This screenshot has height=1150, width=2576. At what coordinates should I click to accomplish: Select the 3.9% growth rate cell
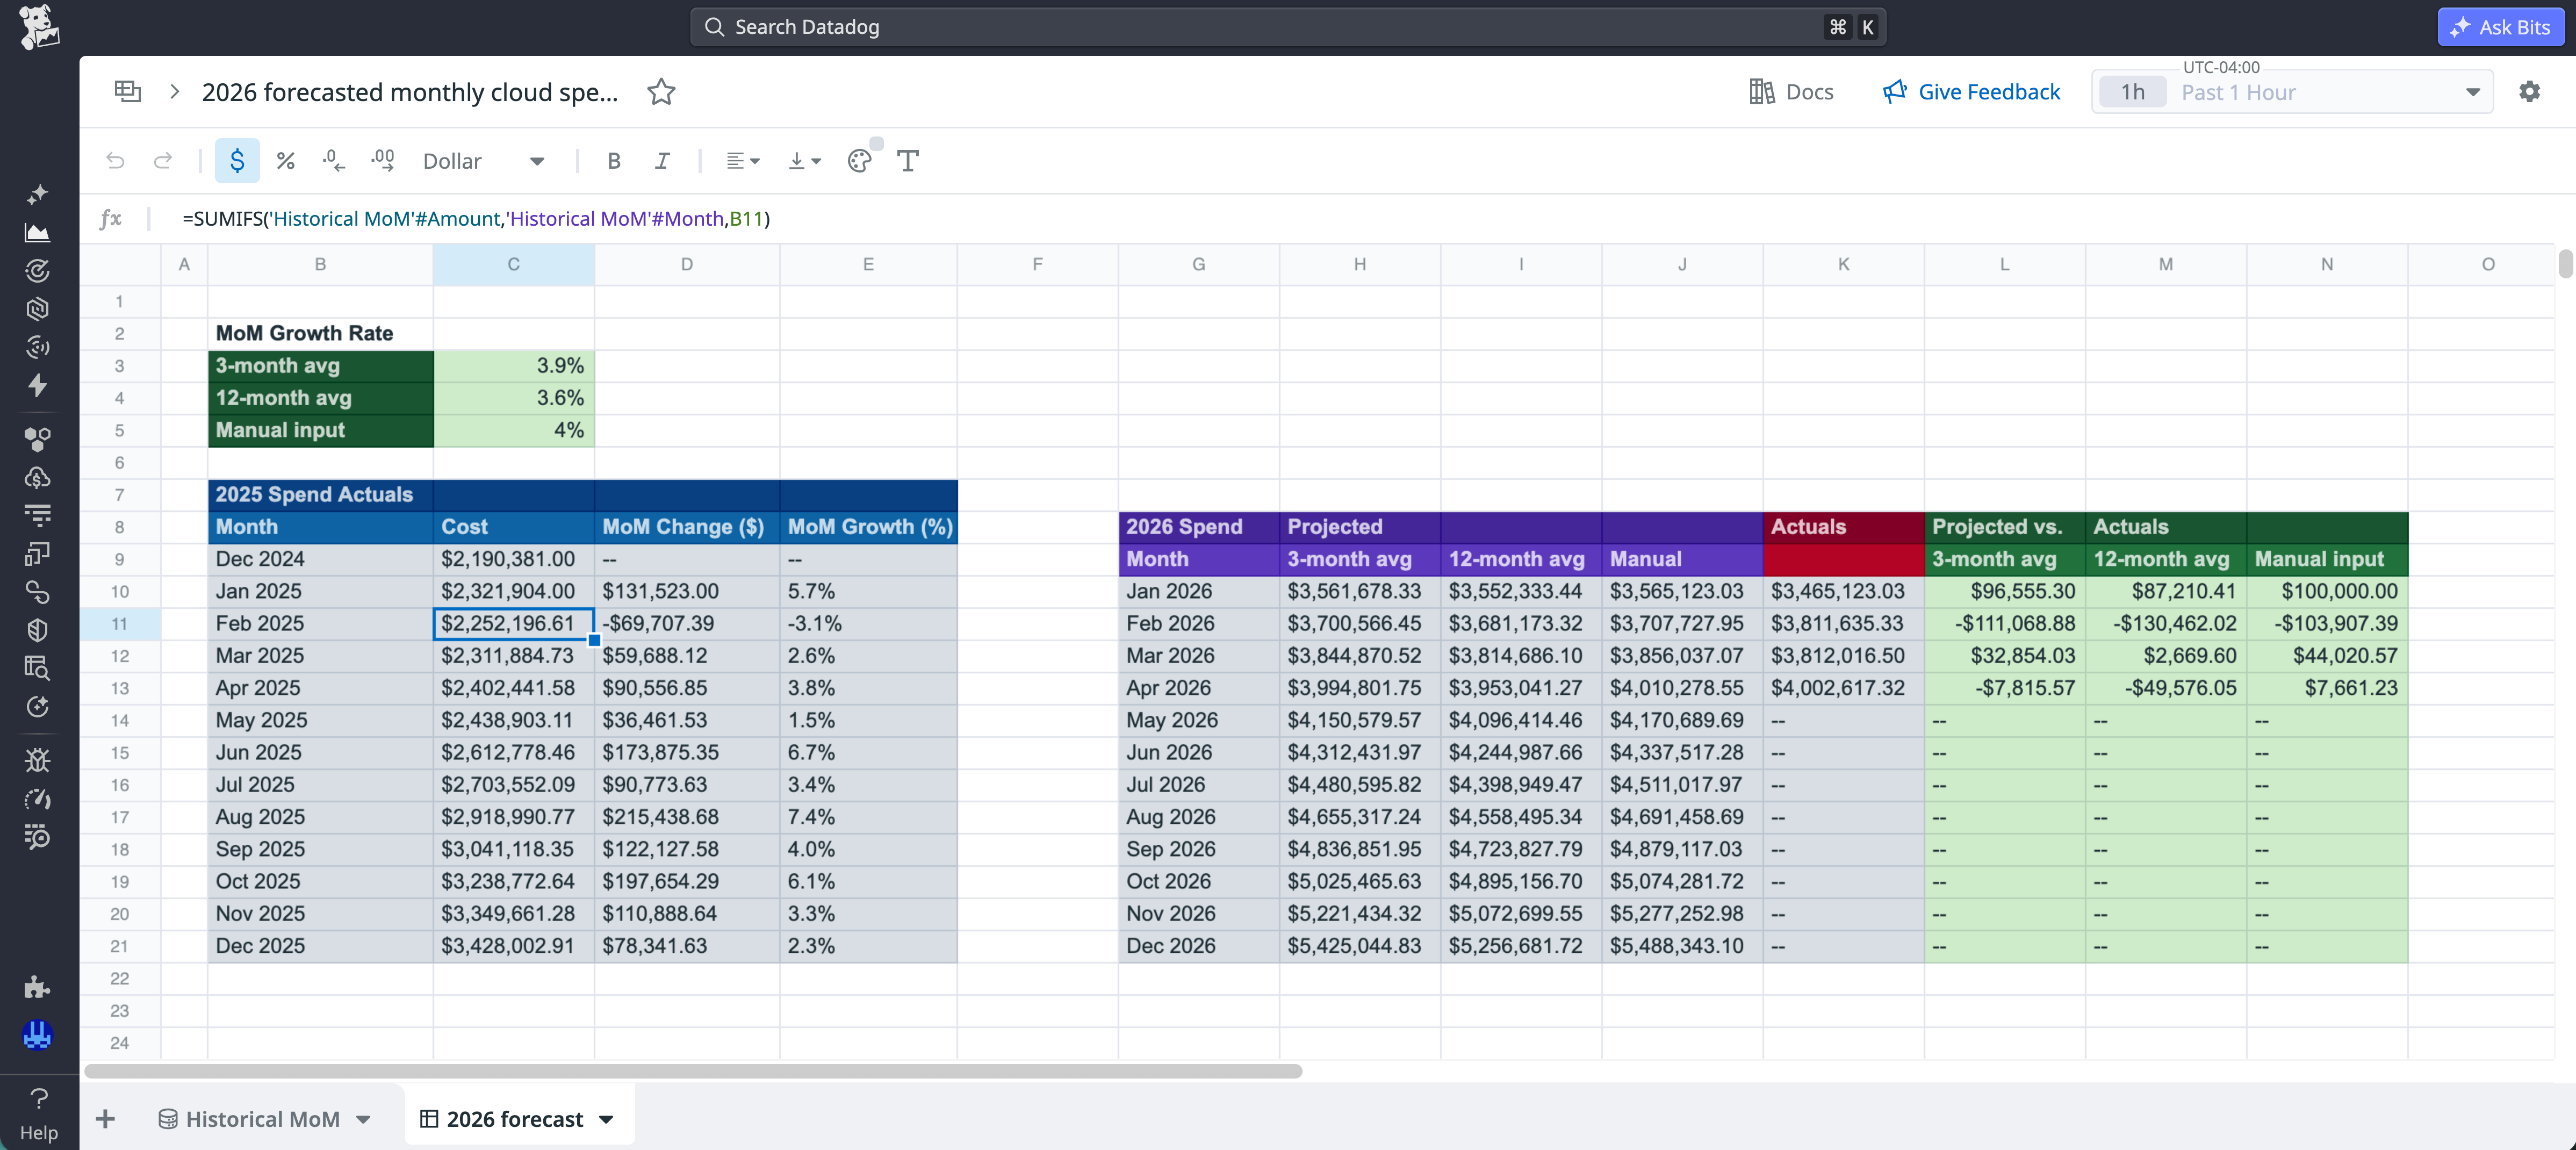click(514, 366)
